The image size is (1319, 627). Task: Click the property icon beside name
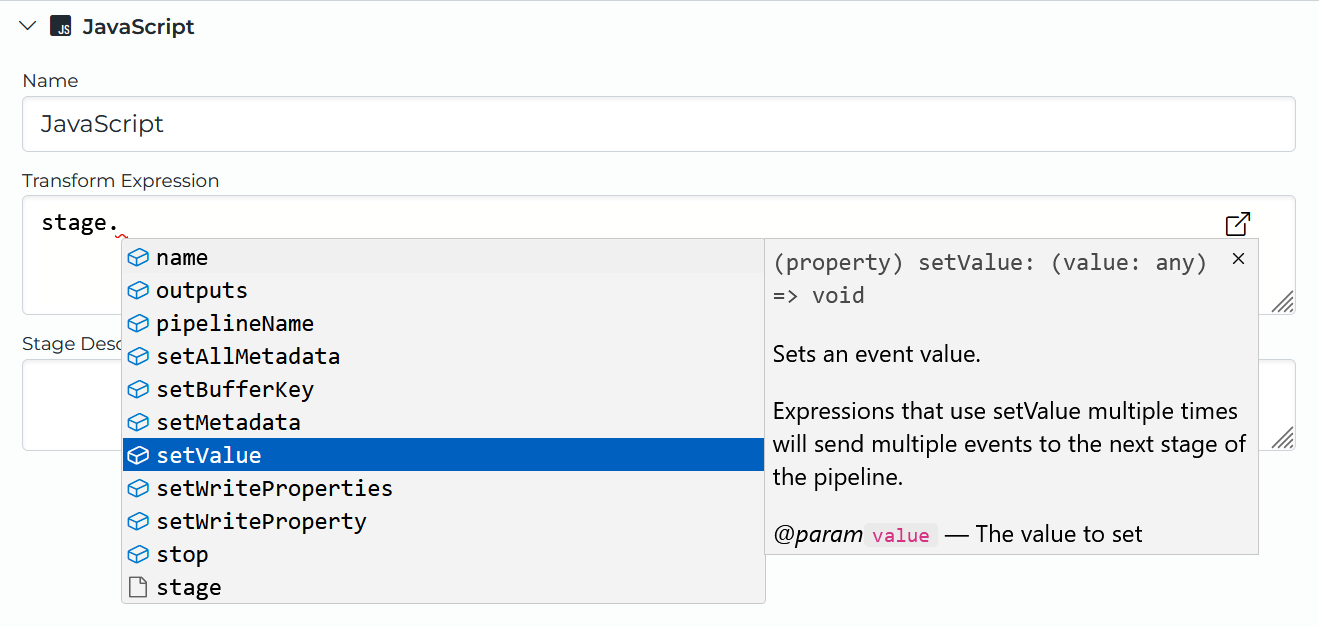138,257
